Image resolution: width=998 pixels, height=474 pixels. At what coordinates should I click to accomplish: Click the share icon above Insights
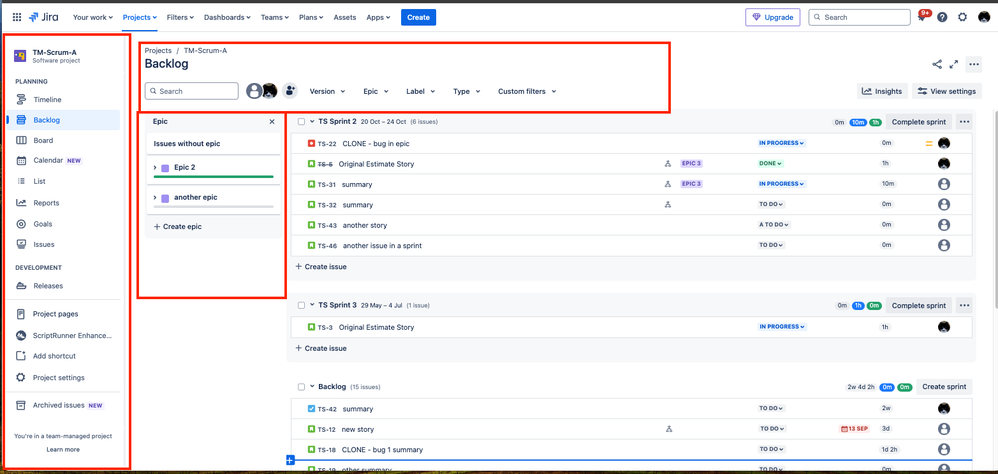[x=937, y=64]
